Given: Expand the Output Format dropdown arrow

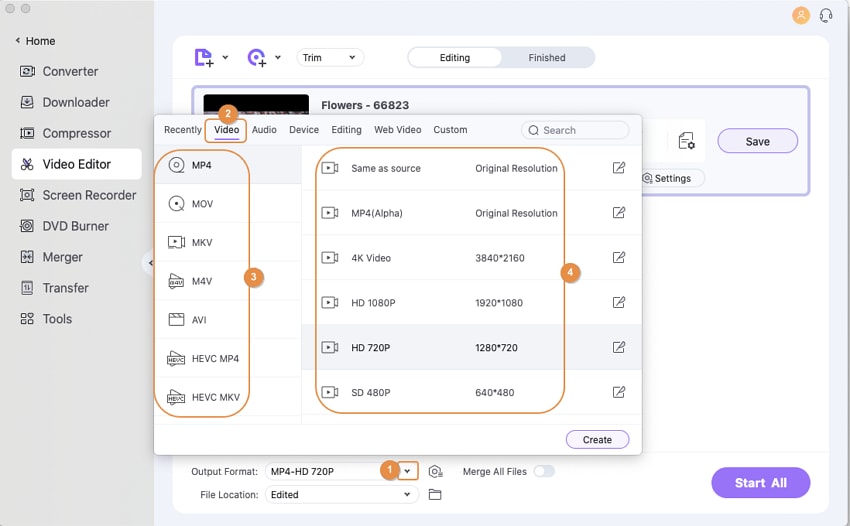Looking at the screenshot, I should pyautogui.click(x=407, y=471).
